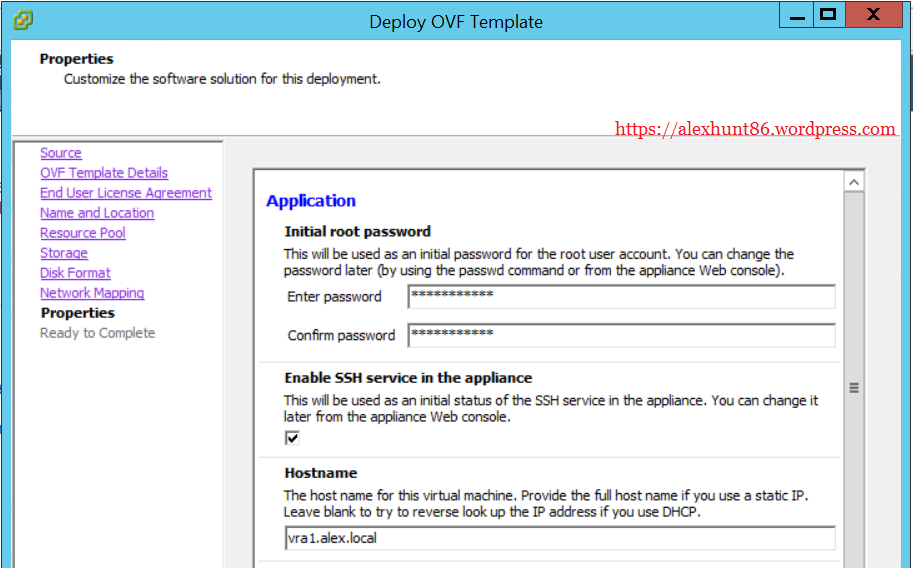
Task: Click the scroll up arrow in properties pane
Action: [854, 182]
